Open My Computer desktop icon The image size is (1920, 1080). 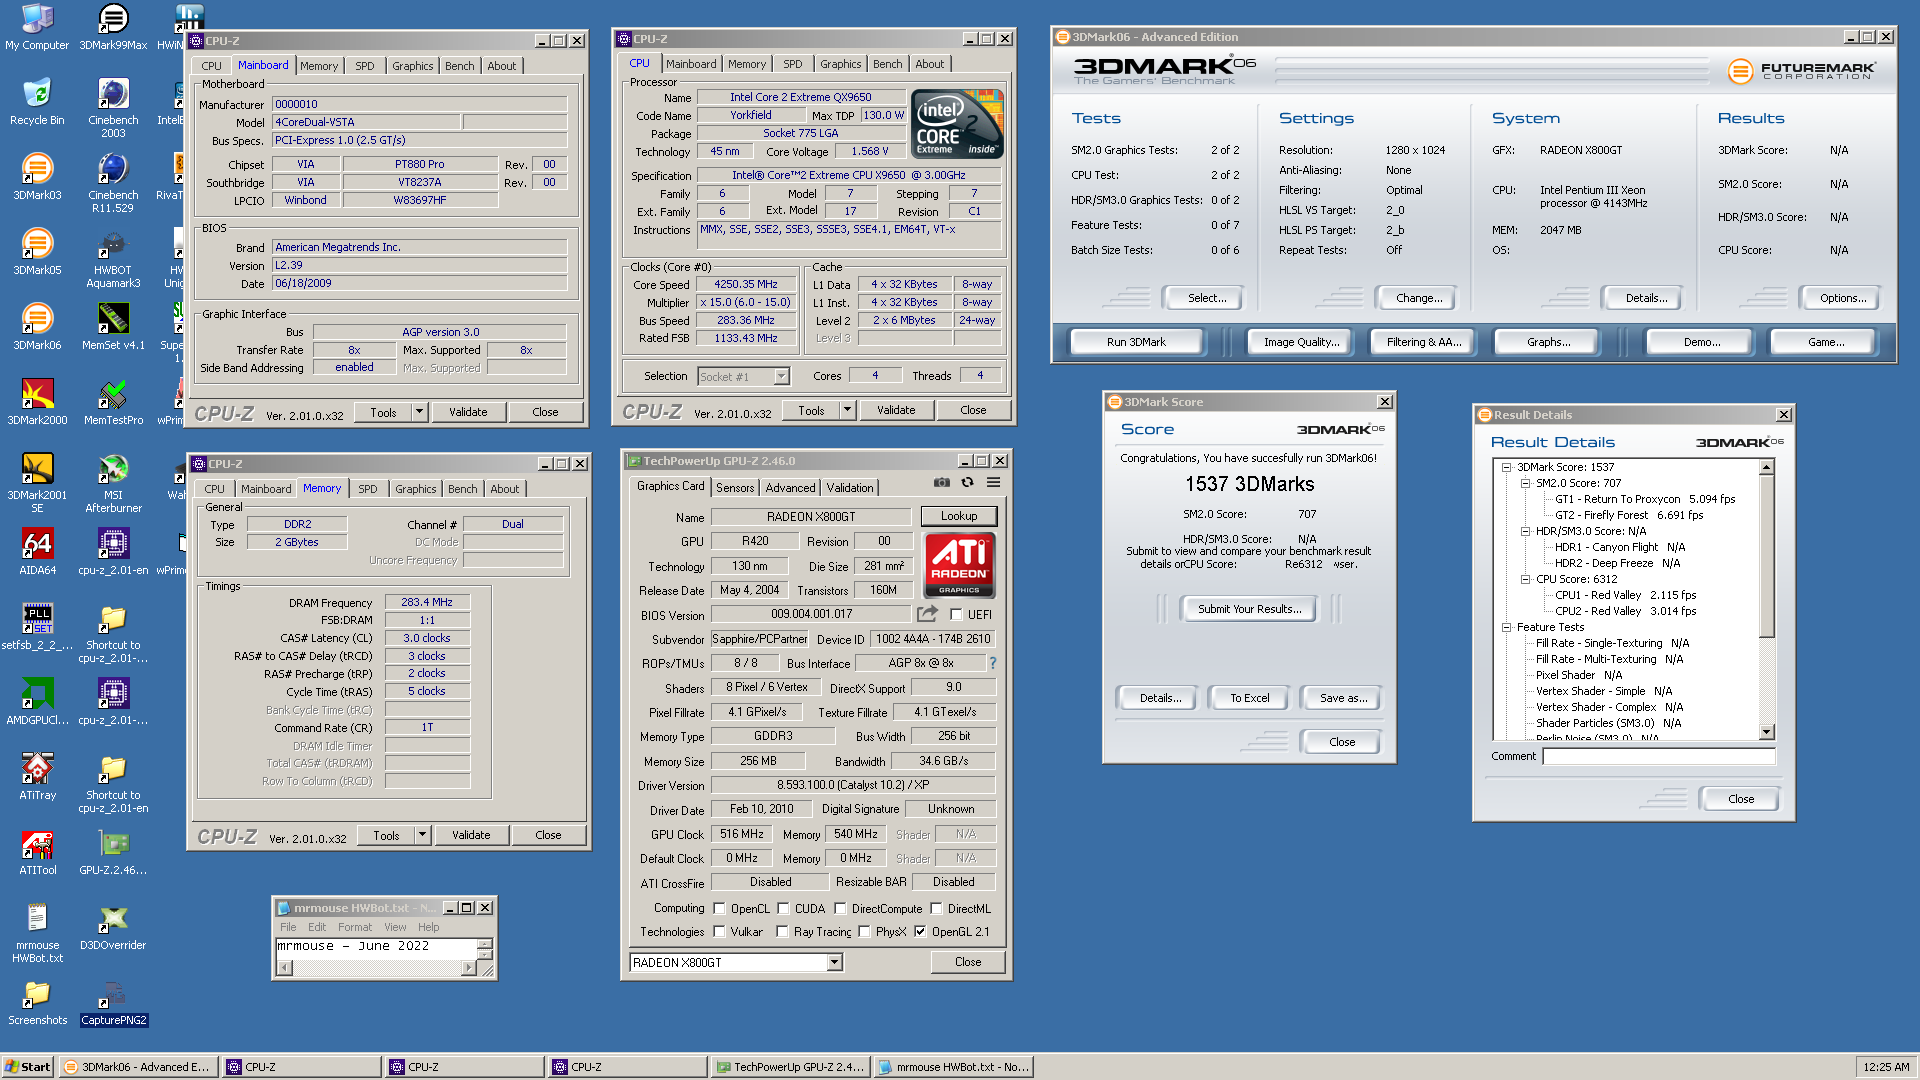37,27
